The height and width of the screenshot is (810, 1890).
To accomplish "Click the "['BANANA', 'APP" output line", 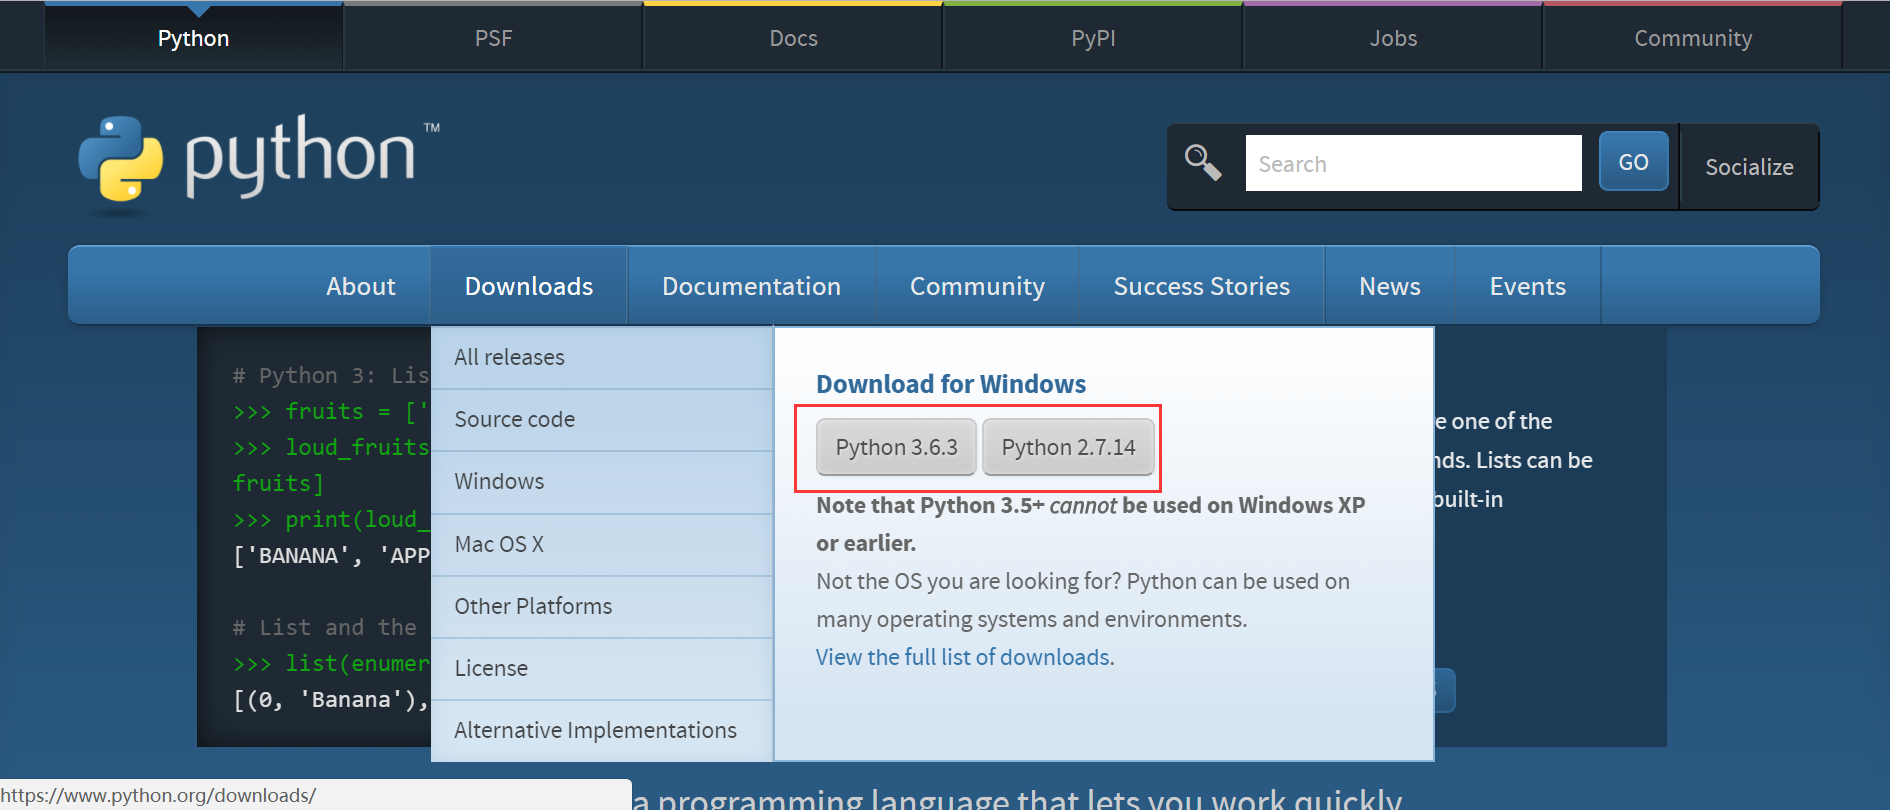I will tap(331, 555).
